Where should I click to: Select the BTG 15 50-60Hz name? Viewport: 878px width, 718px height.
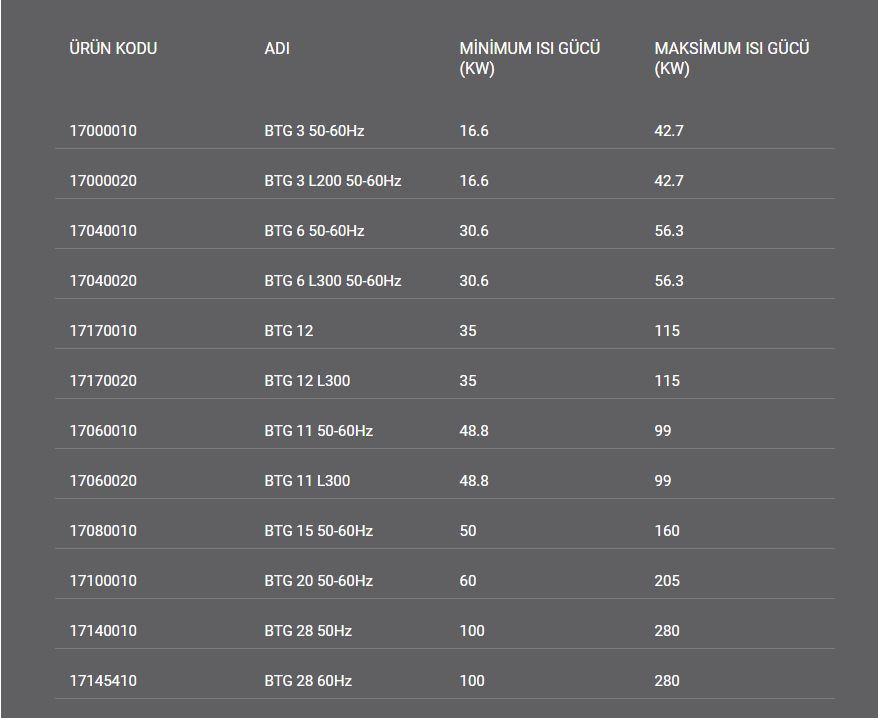pyautogui.click(x=319, y=531)
